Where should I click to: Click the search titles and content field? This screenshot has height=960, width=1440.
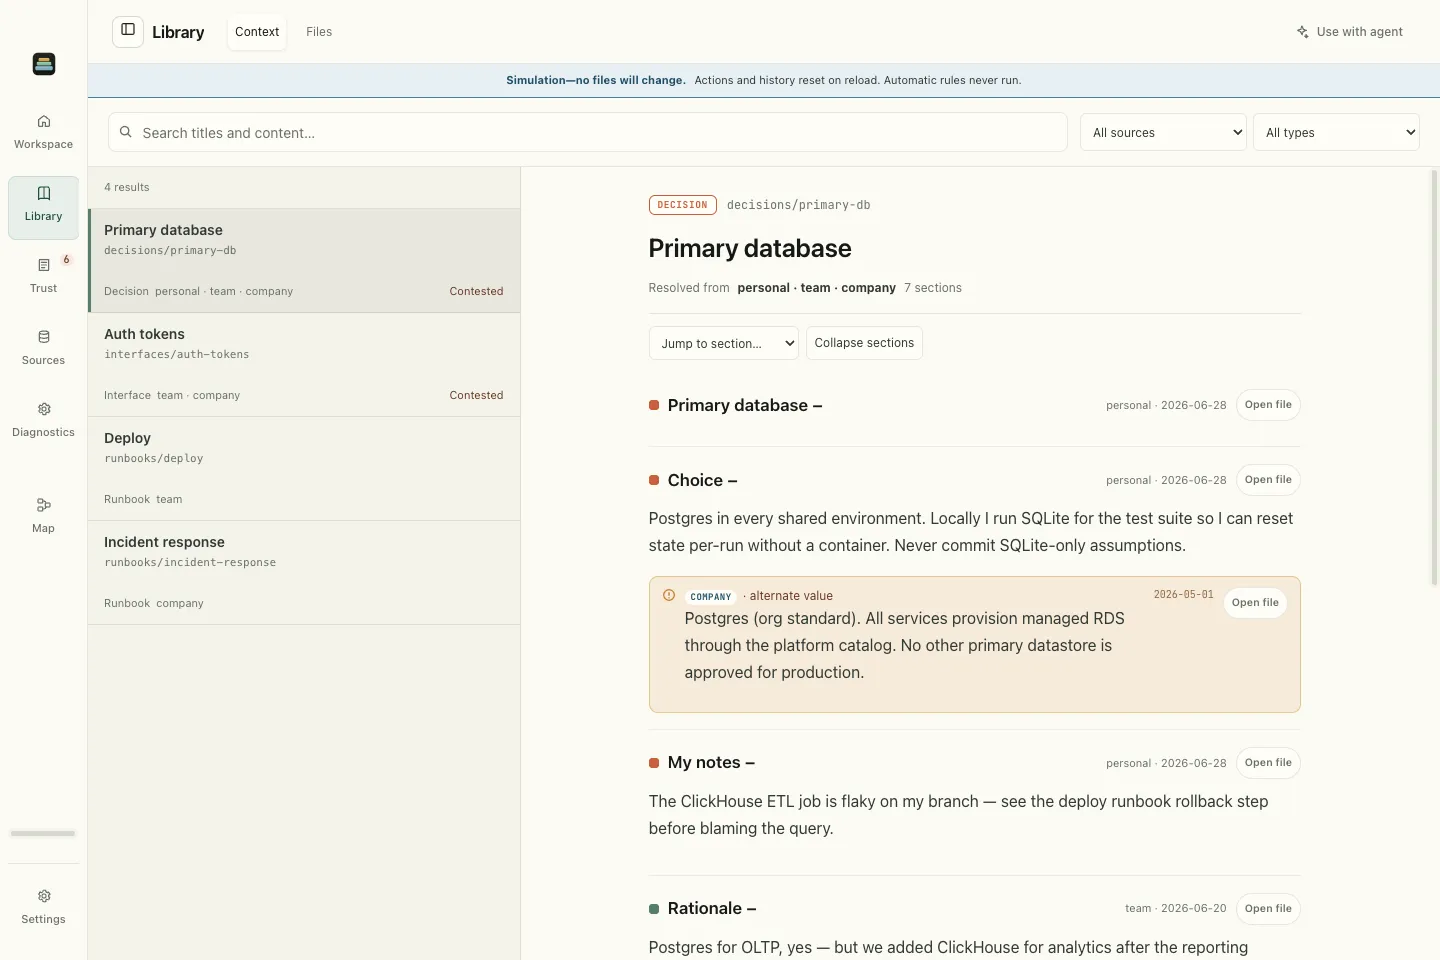coord(587,132)
